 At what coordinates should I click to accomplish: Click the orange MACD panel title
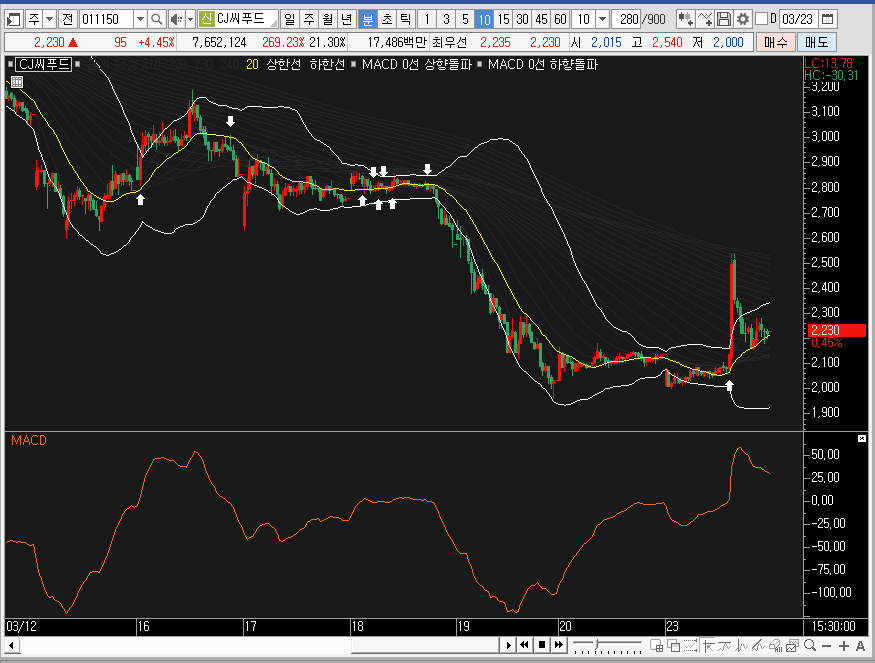coord(28,440)
